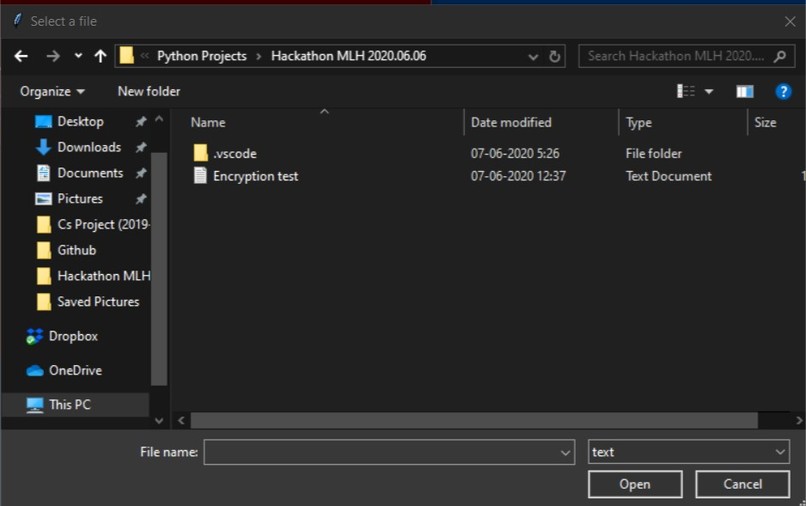Select the .vscode folder
This screenshot has width=806, height=506.
(235, 153)
